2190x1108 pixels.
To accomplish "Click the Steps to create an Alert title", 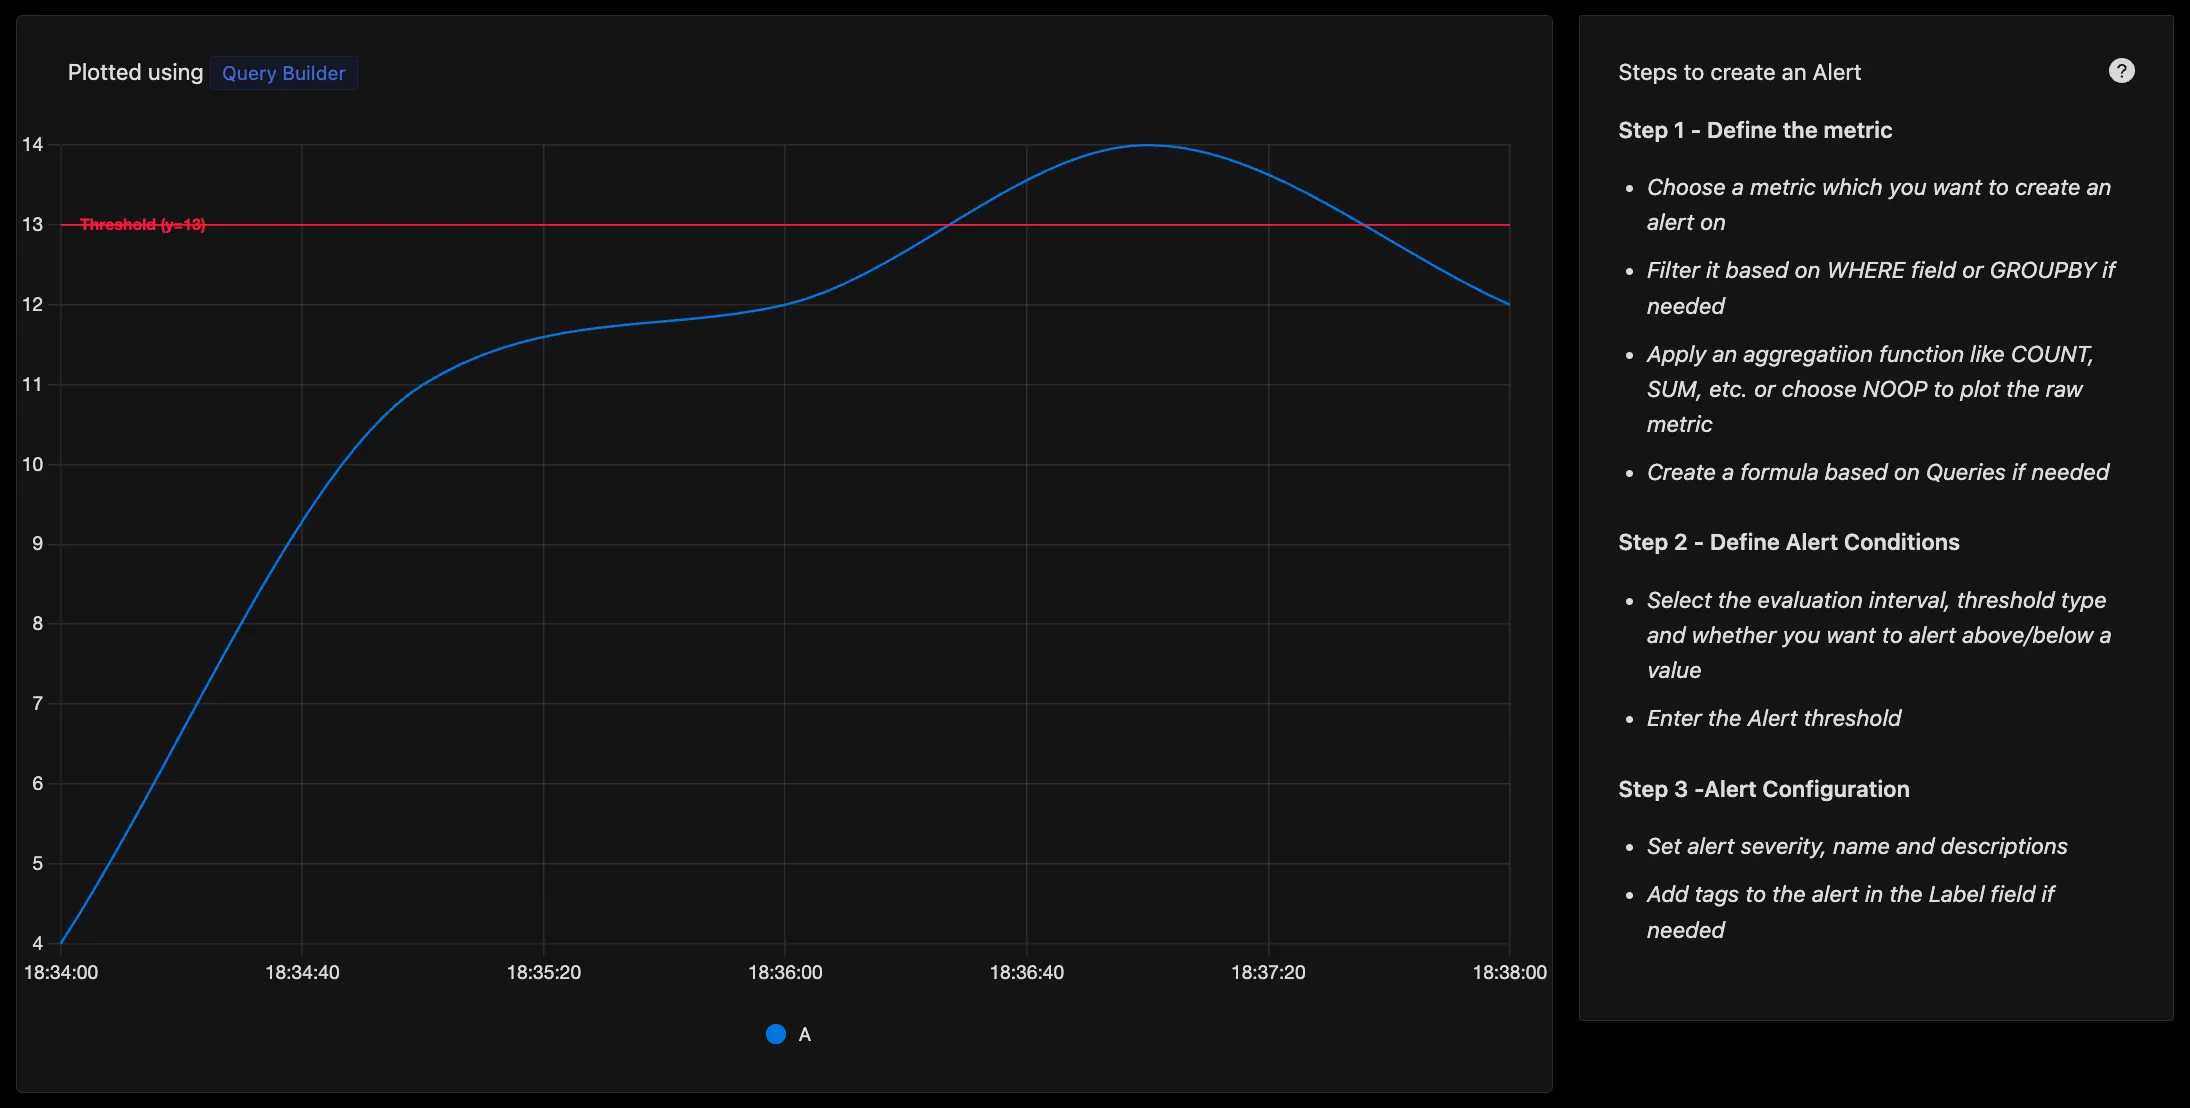I will (1741, 72).
